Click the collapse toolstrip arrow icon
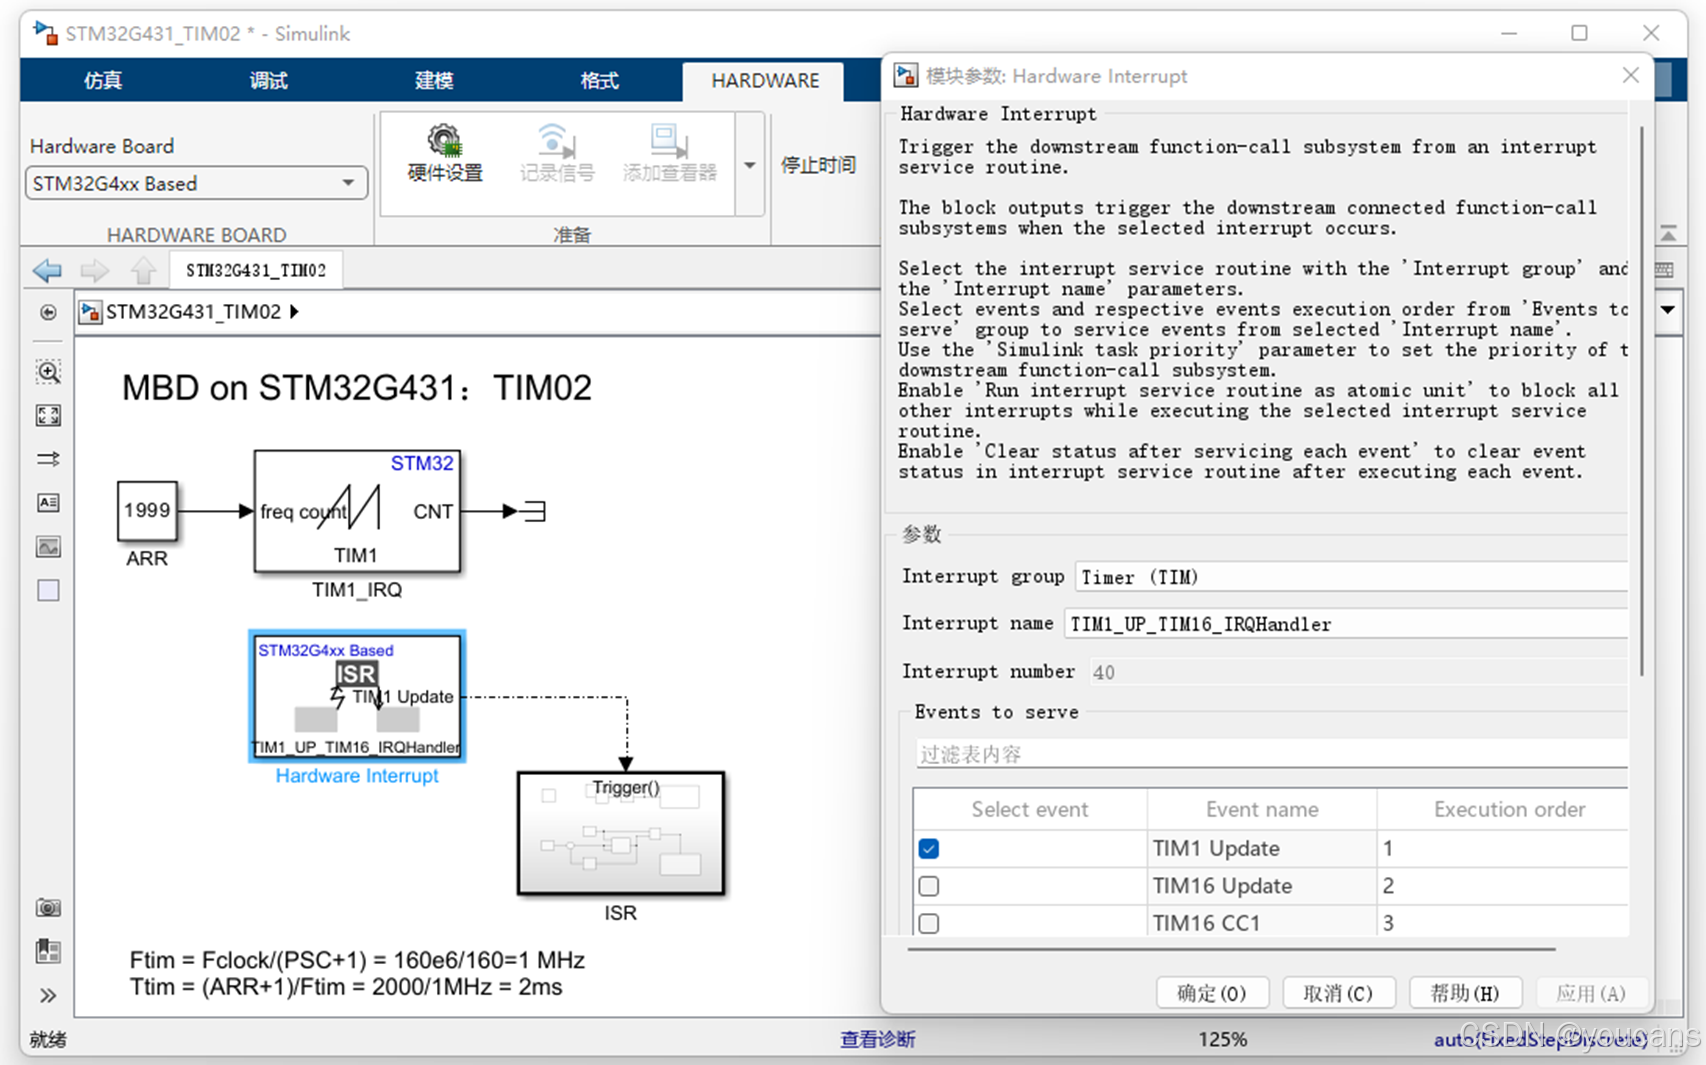This screenshot has width=1706, height=1065. point(1668,234)
